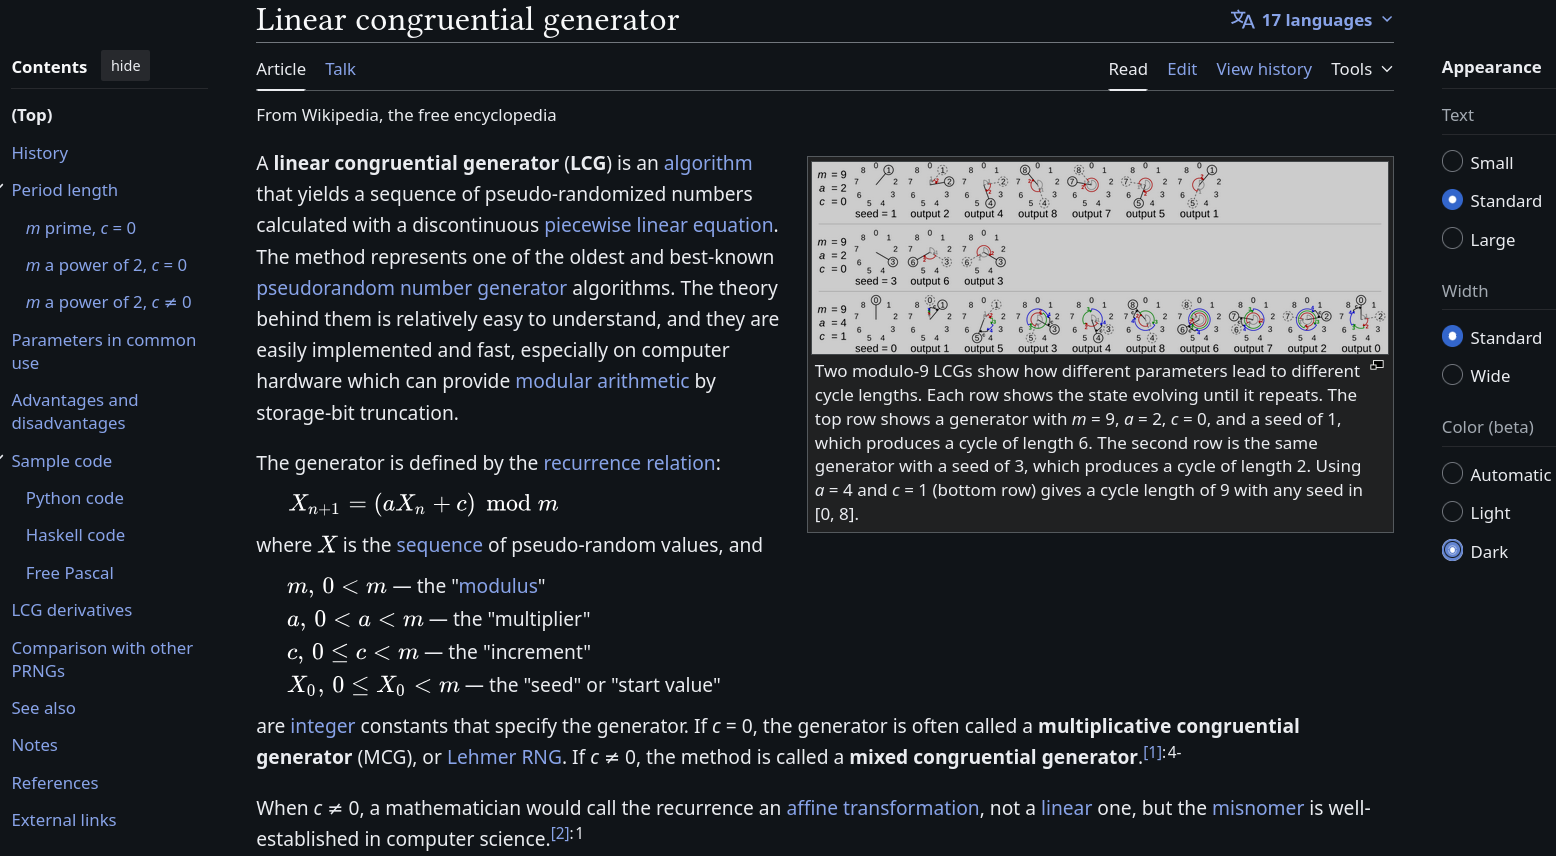Screen dimensions: 1556x856
Task: Open the Tools dropdown menu
Action: [x=1361, y=69]
